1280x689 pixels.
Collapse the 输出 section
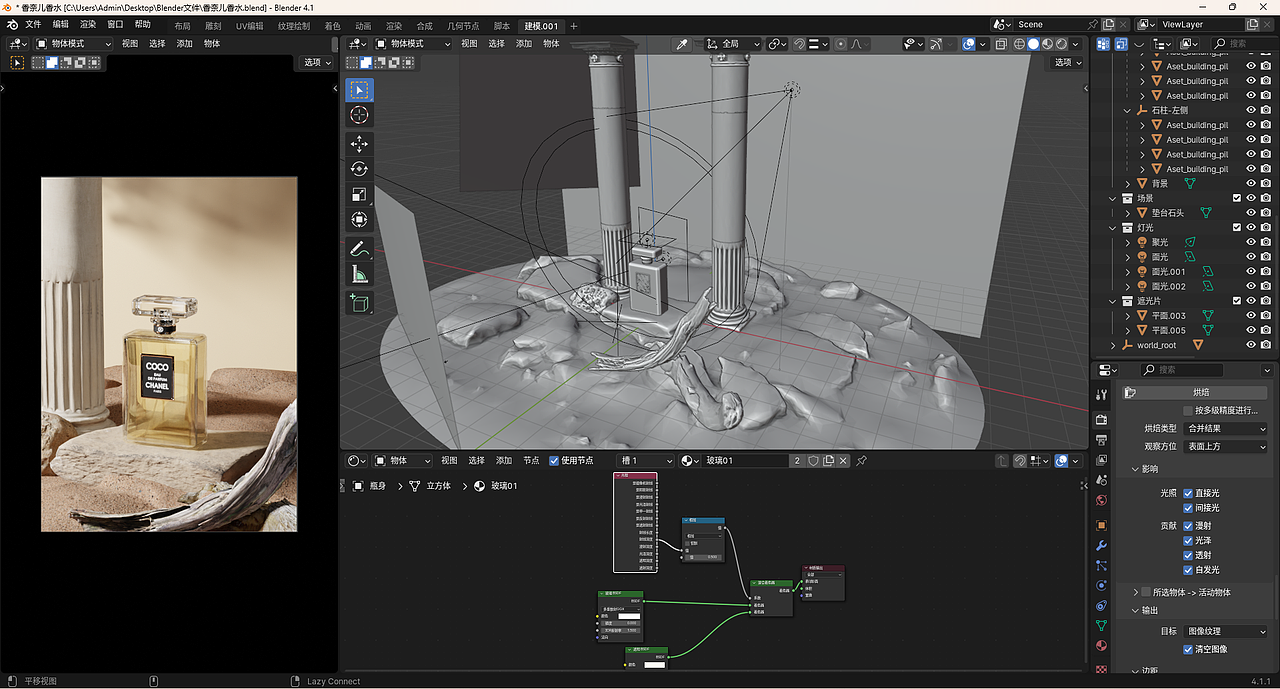[x=1135, y=610]
